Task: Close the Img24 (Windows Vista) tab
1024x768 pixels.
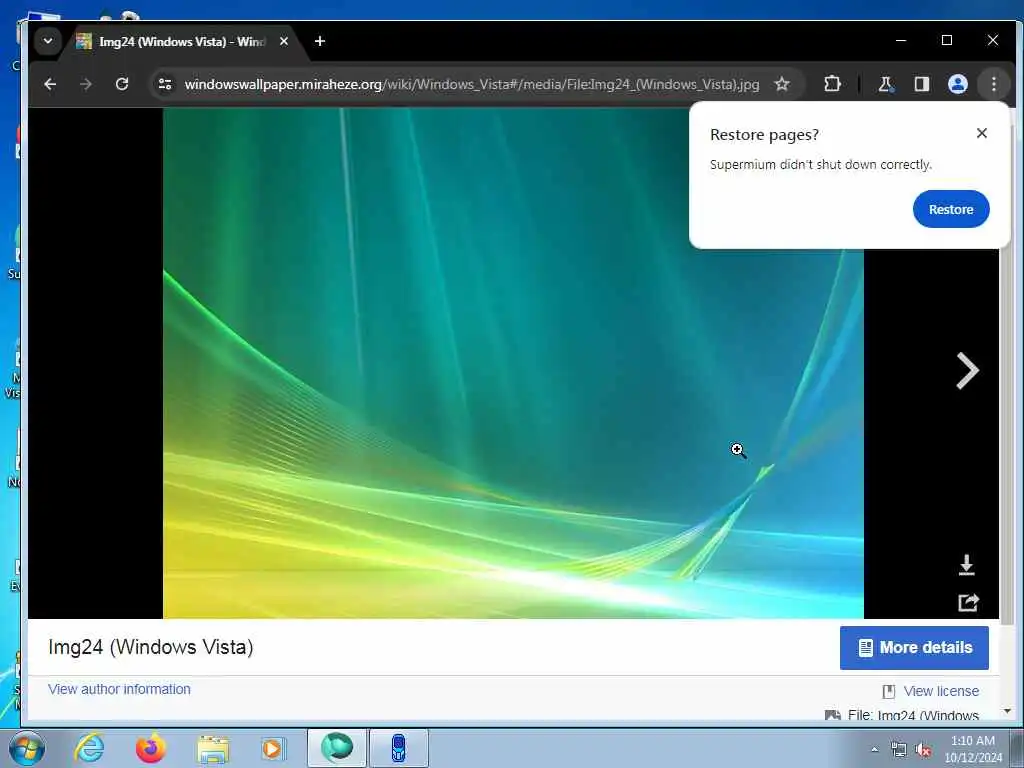Action: coord(284,41)
